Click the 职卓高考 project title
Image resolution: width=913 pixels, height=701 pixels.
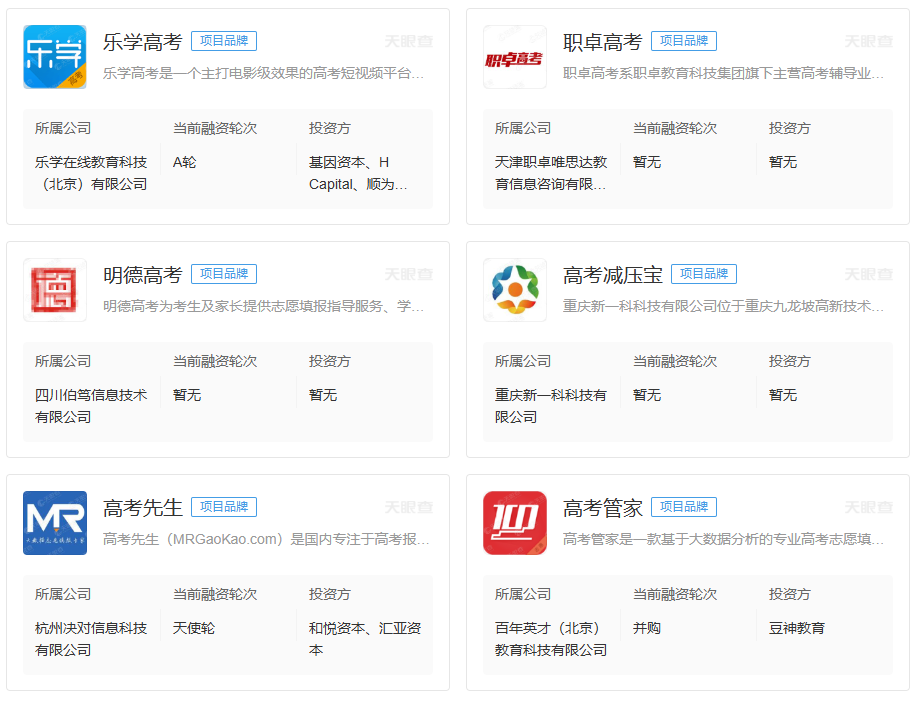coord(603,42)
